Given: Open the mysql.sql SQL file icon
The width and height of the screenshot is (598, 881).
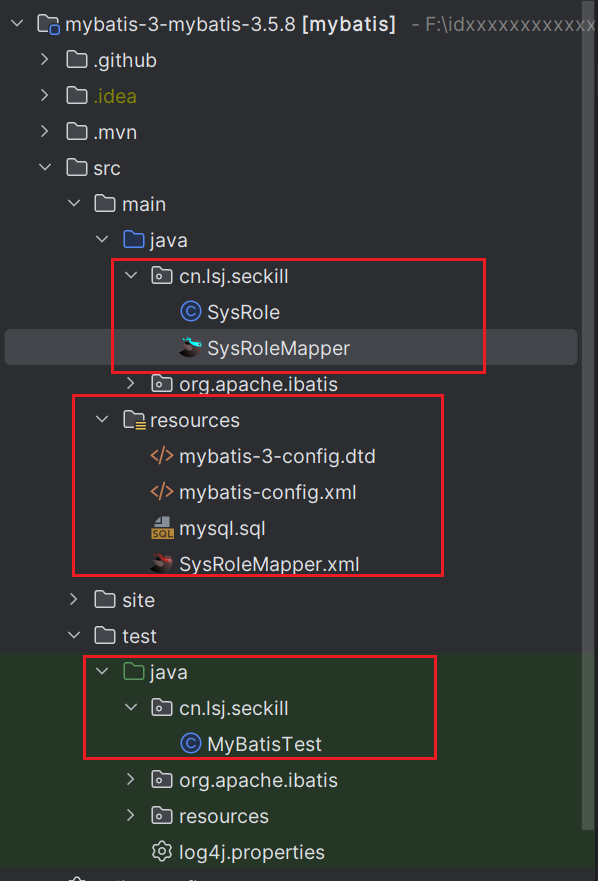Looking at the screenshot, I should pos(162,527).
